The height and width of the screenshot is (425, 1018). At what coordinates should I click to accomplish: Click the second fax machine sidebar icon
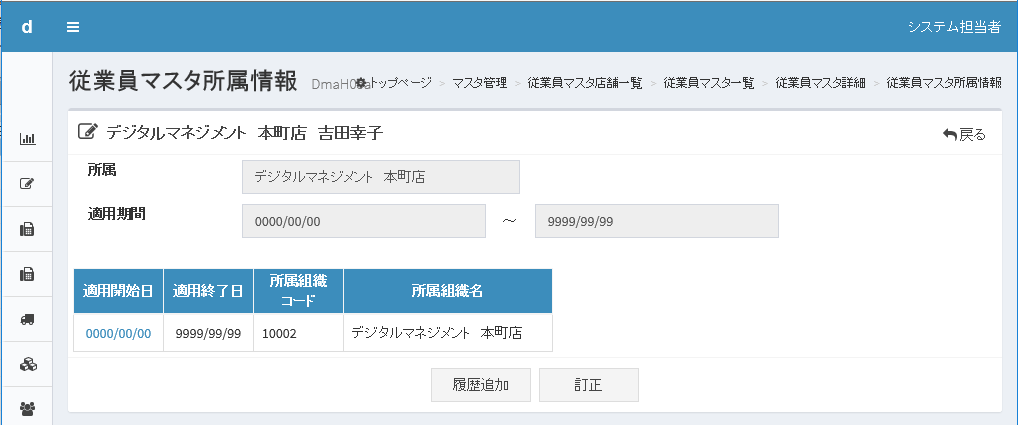[27, 274]
